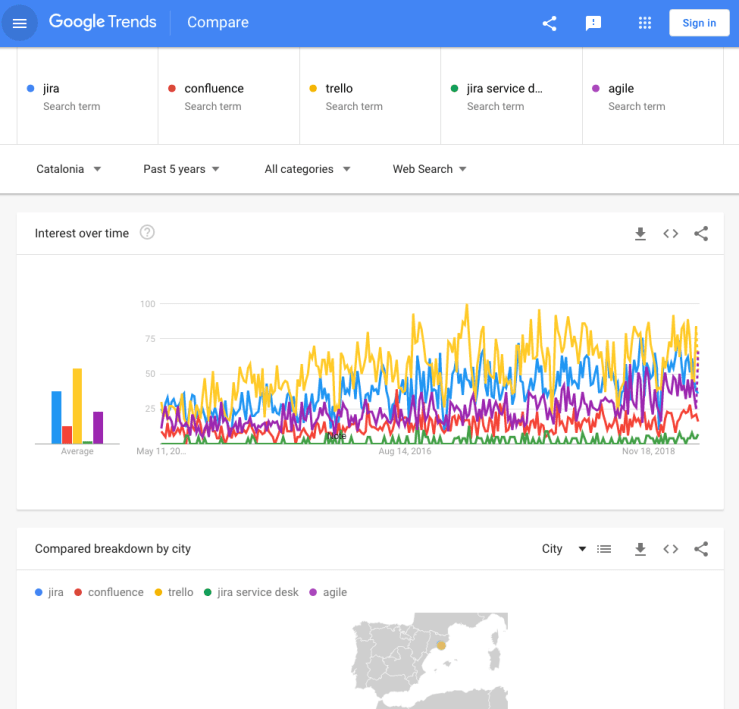Embed the breakdown by city widget
Viewport: 739px width, 709px height.
(x=671, y=549)
